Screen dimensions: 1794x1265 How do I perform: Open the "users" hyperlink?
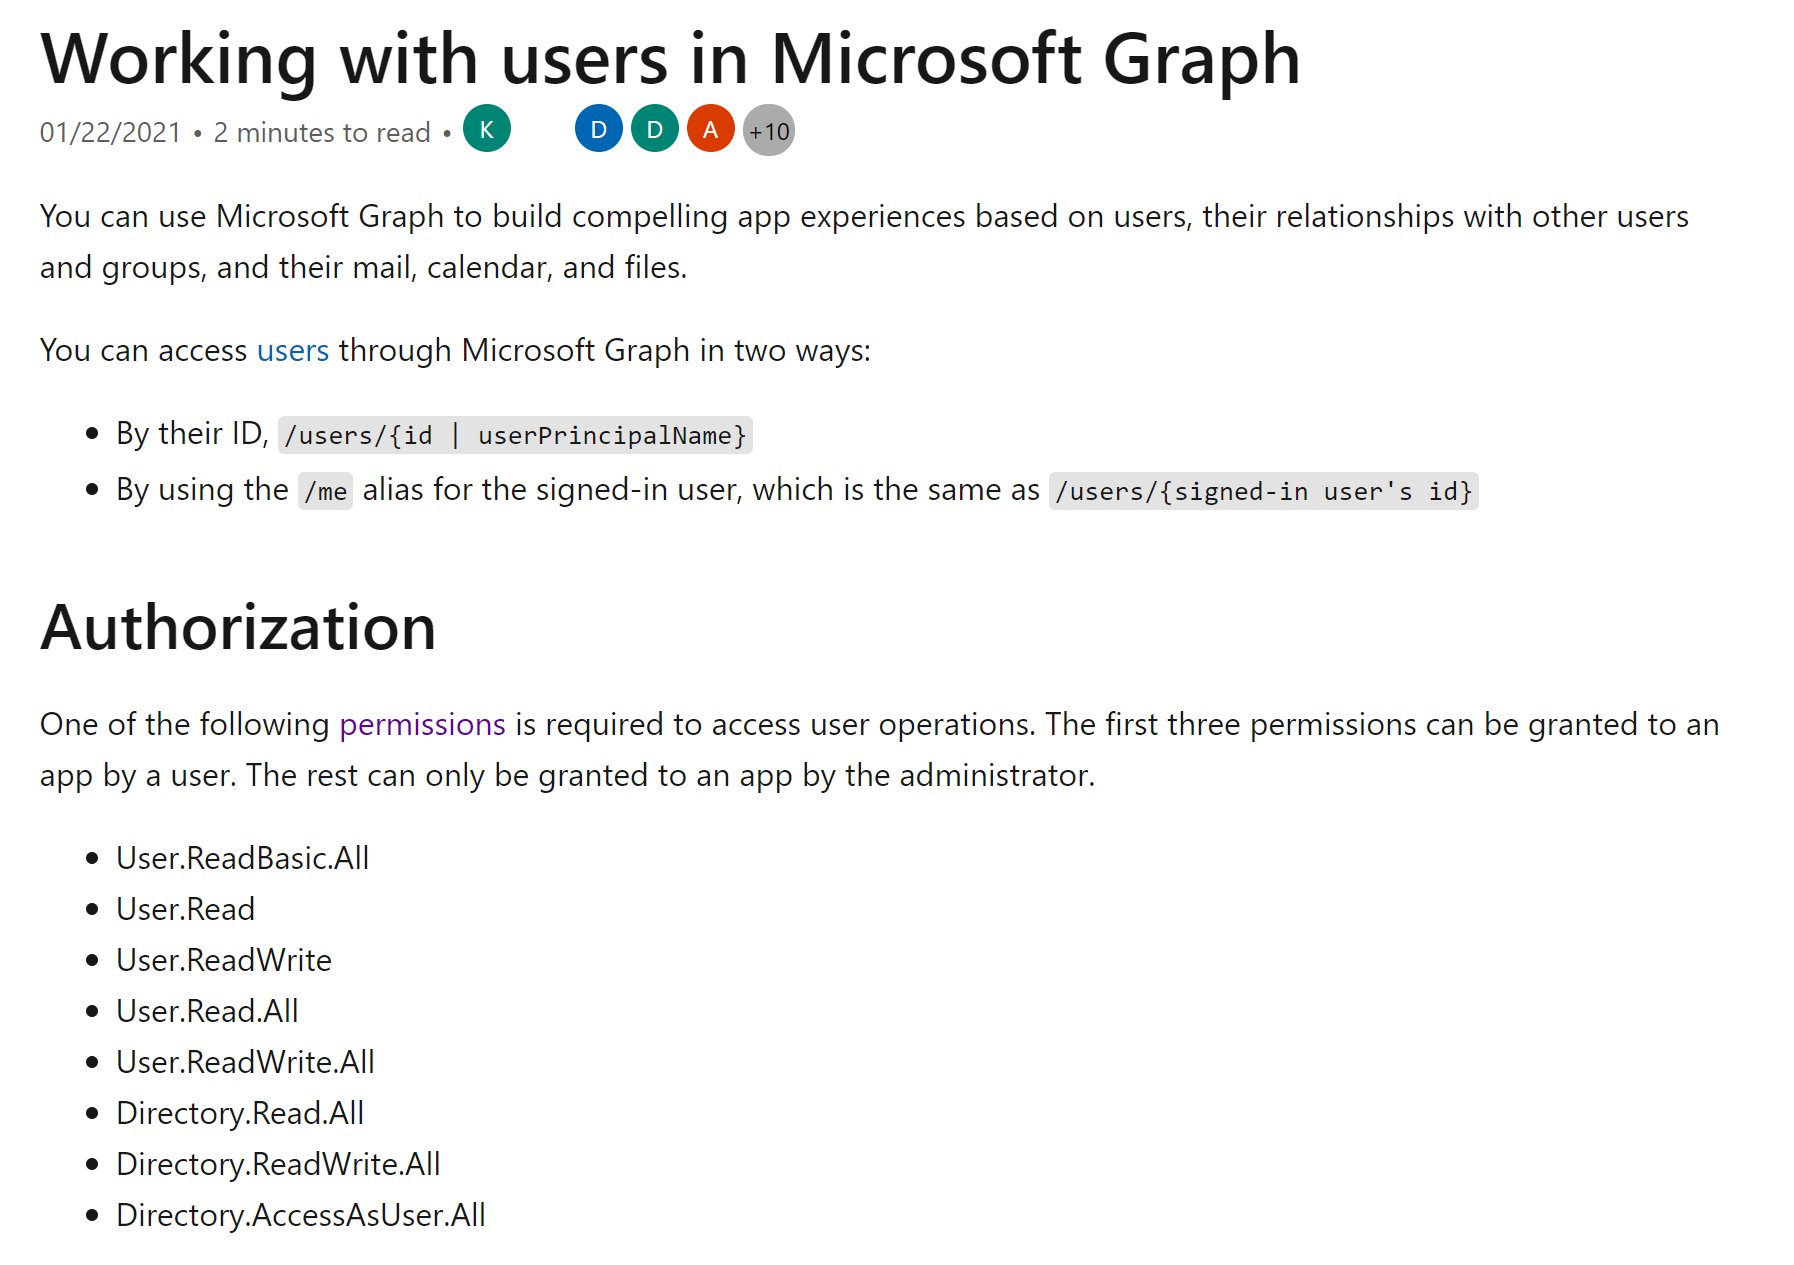pos(293,351)
